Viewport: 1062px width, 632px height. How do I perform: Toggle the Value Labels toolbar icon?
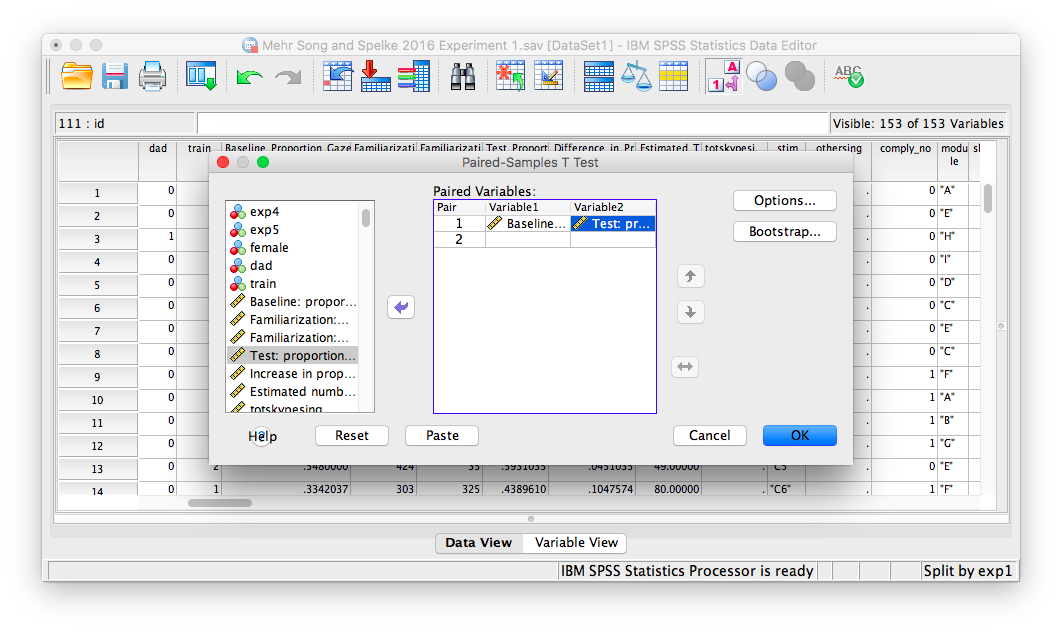pos(722,76)
